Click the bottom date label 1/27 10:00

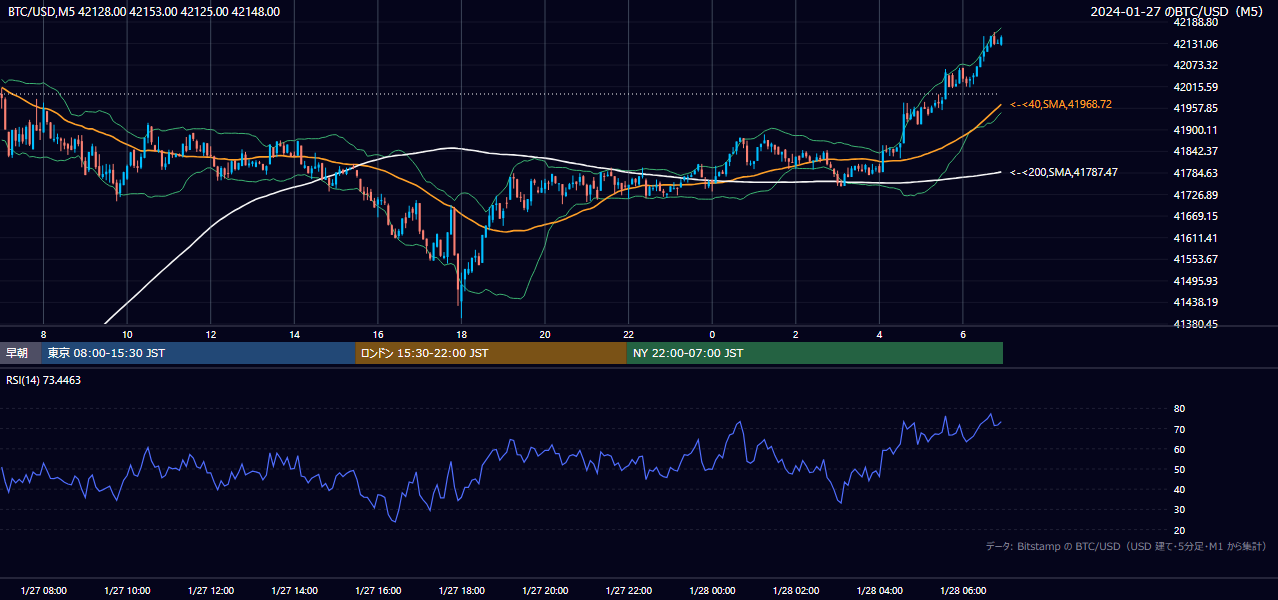point(127,590)
